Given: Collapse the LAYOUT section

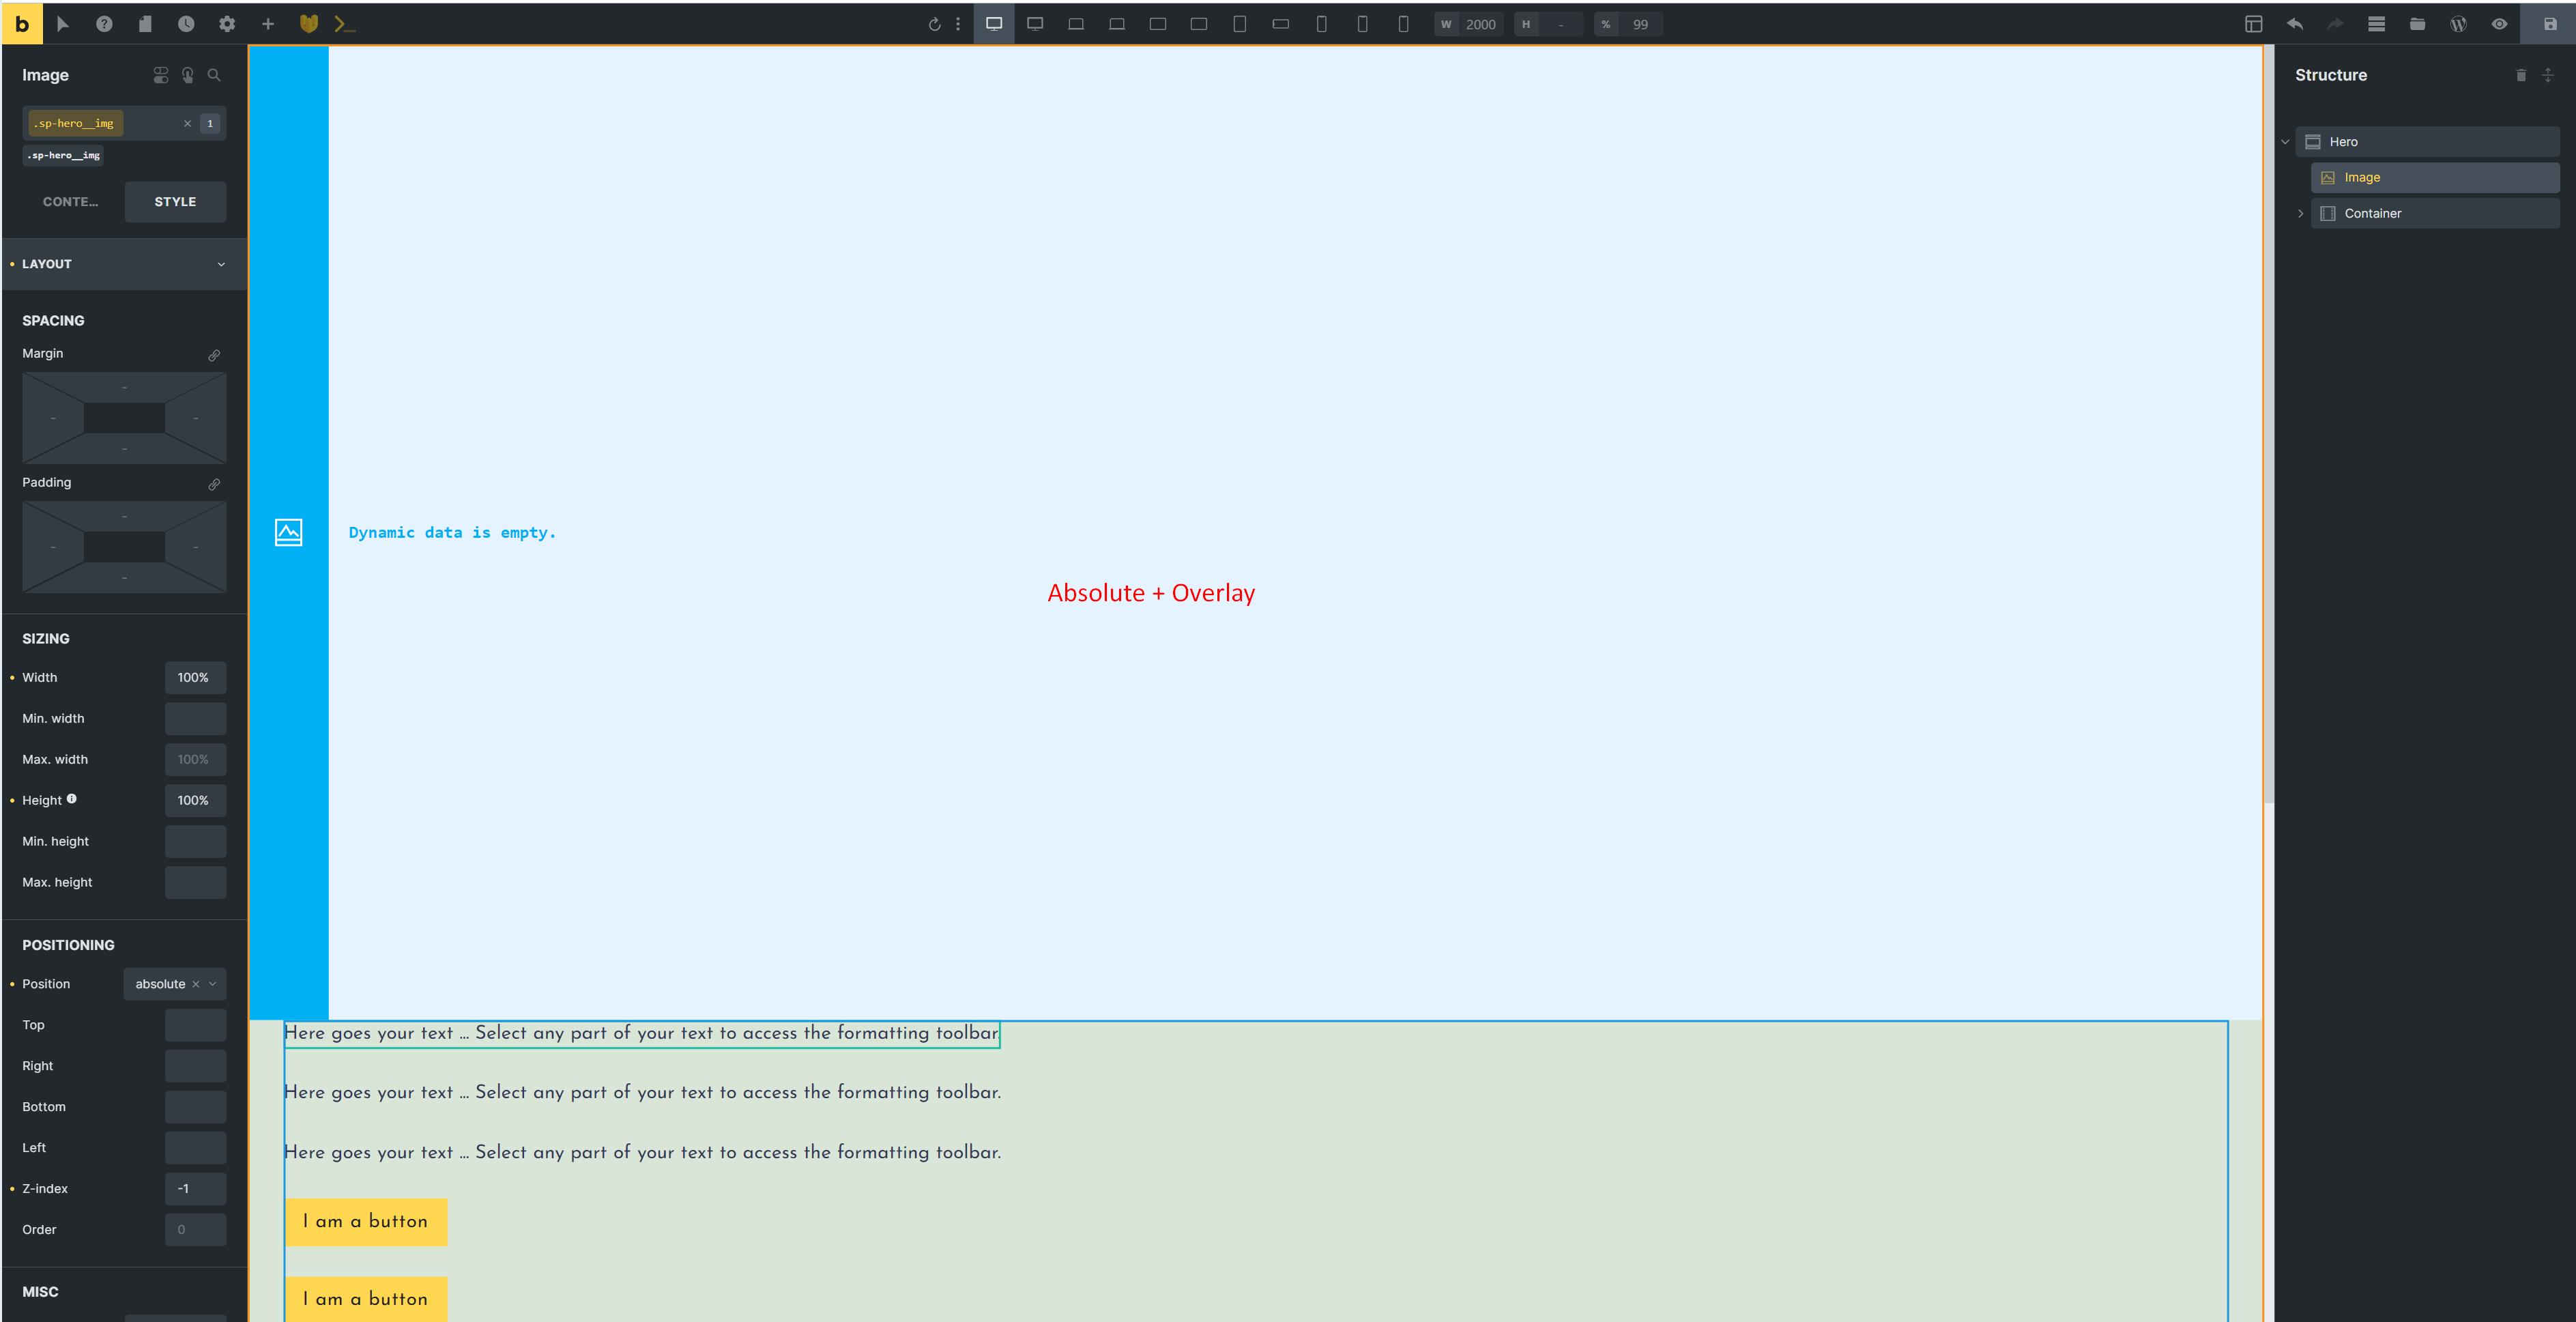Looking at the screenshot, I should point(124,264).
